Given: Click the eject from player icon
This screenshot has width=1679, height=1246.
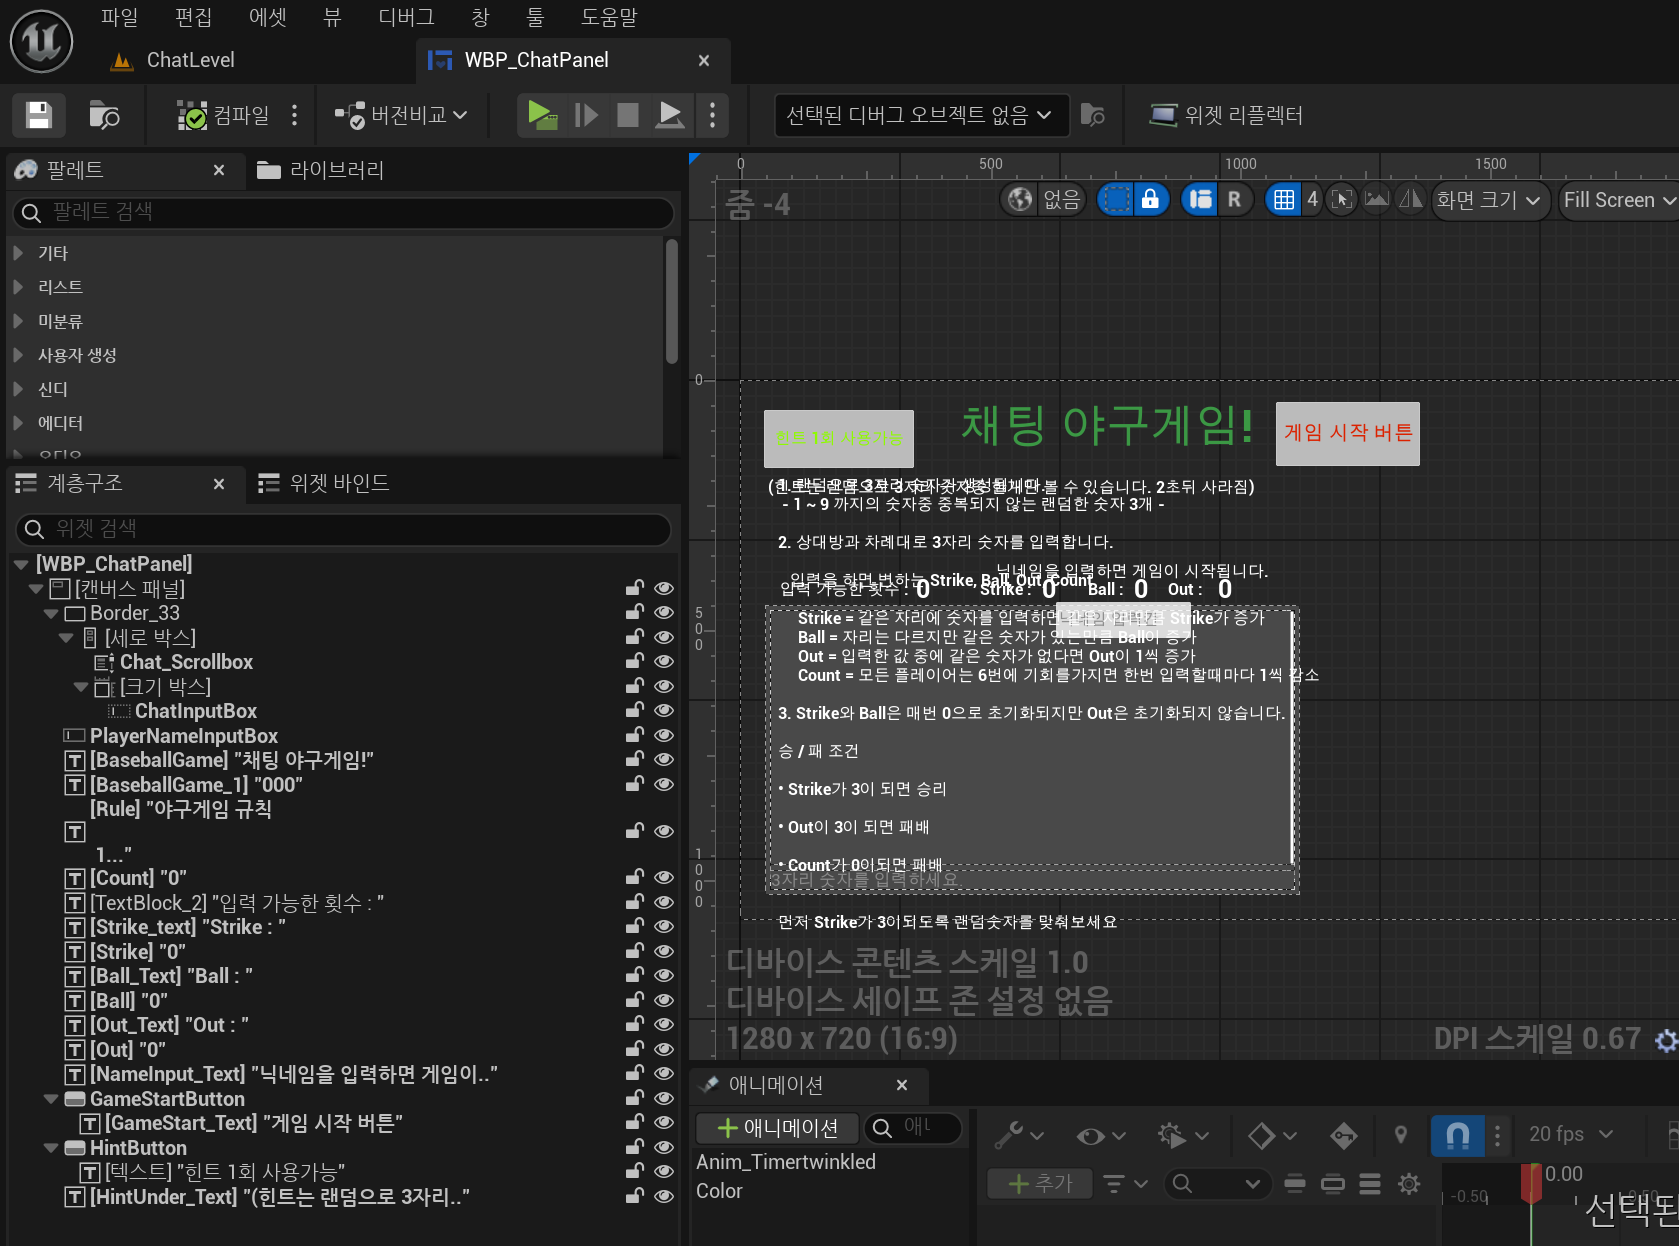Looking at the screenshot, I should 670,115.
